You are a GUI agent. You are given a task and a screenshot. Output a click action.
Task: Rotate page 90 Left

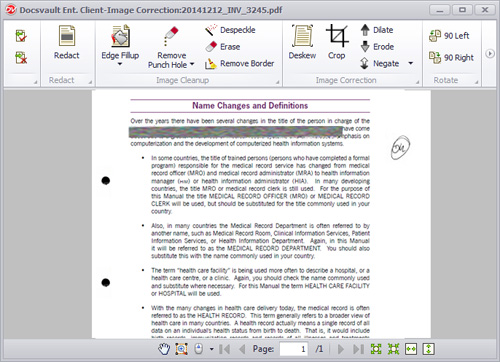point(449,36)
